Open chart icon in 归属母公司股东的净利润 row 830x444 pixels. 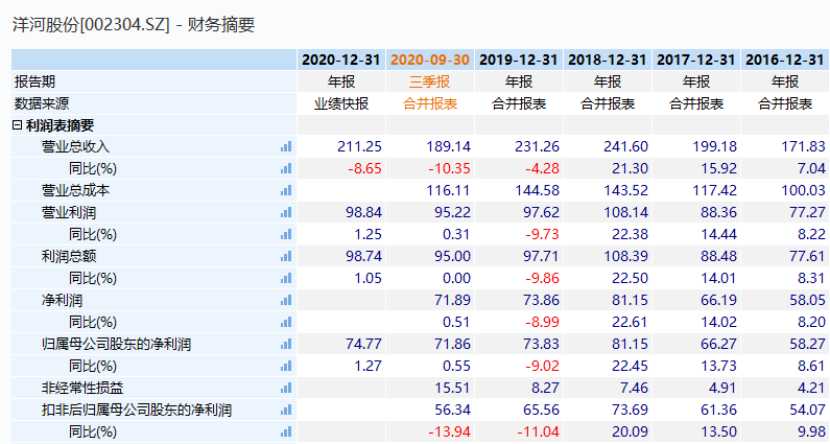tap(286, 345)
